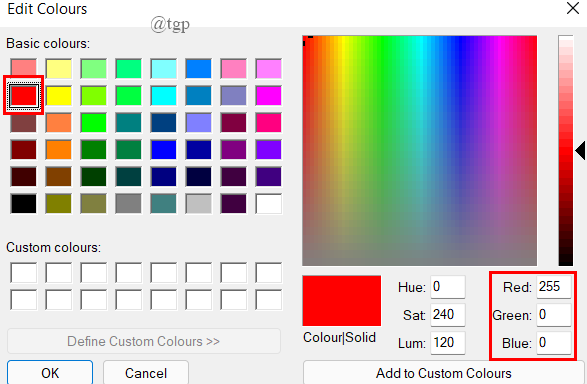Choose the pale yellow basic colour
The width and height of the screenshot is (587, 384).
pos(59,68)
